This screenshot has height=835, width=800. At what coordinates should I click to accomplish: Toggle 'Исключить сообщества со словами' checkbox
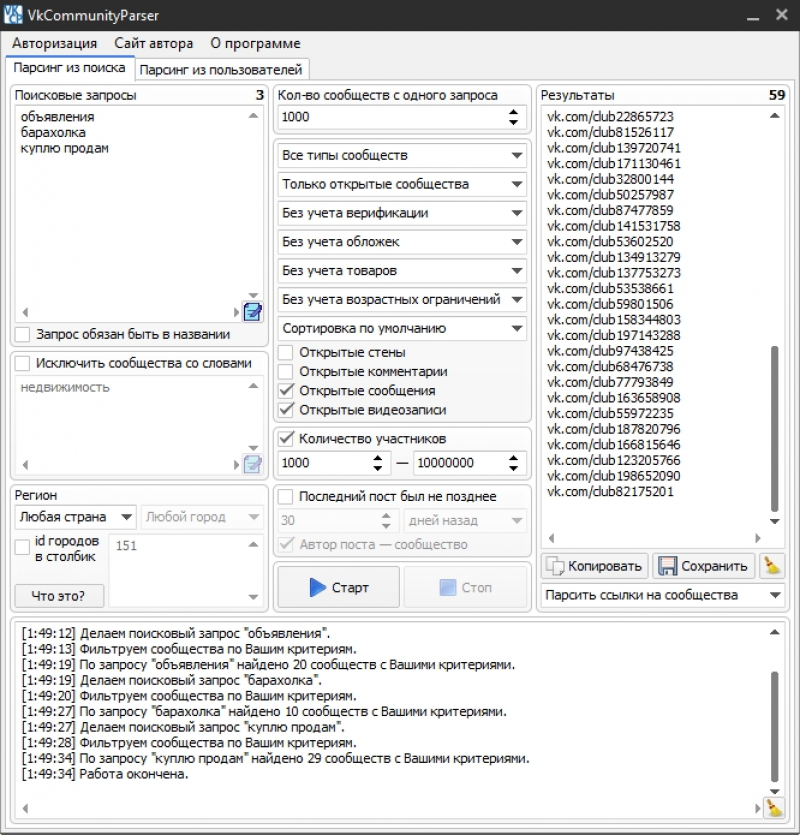[22, 363]
